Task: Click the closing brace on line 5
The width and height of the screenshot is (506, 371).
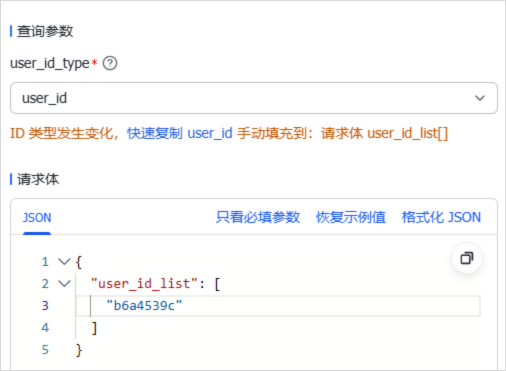Action: point(79,350)
